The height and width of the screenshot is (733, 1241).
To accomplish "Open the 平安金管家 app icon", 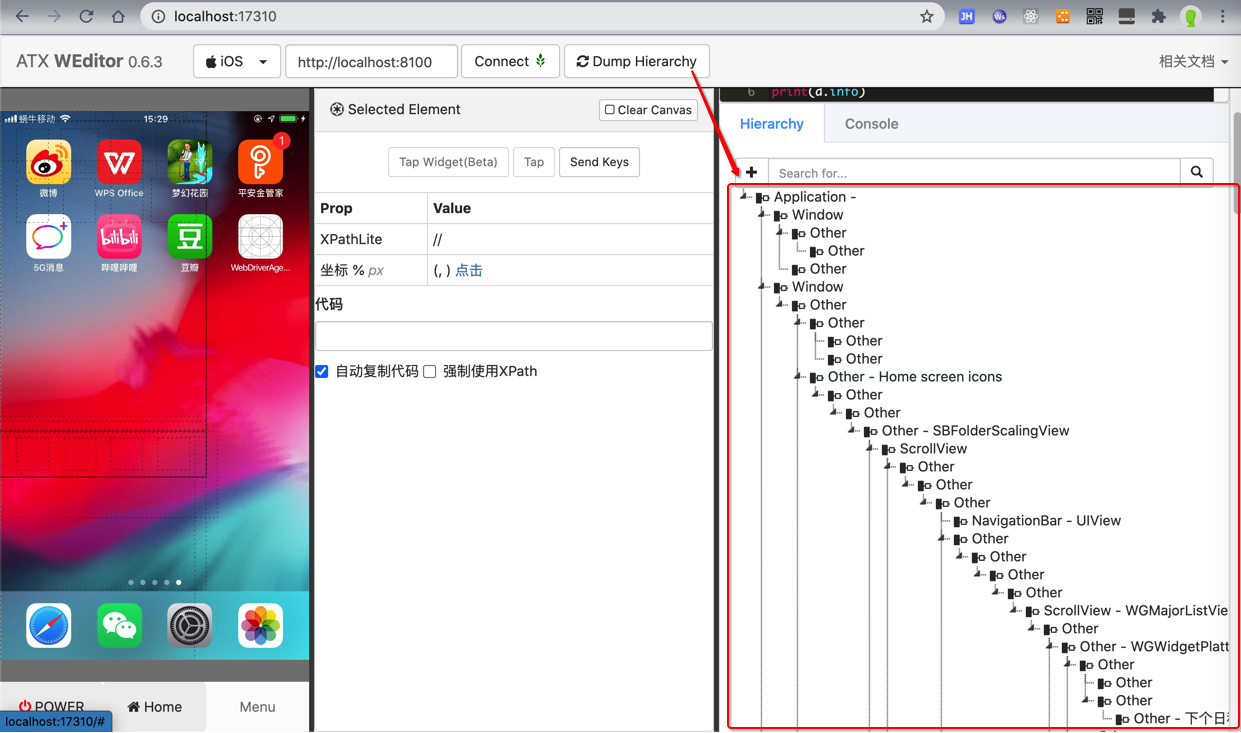I will (260, 162).
